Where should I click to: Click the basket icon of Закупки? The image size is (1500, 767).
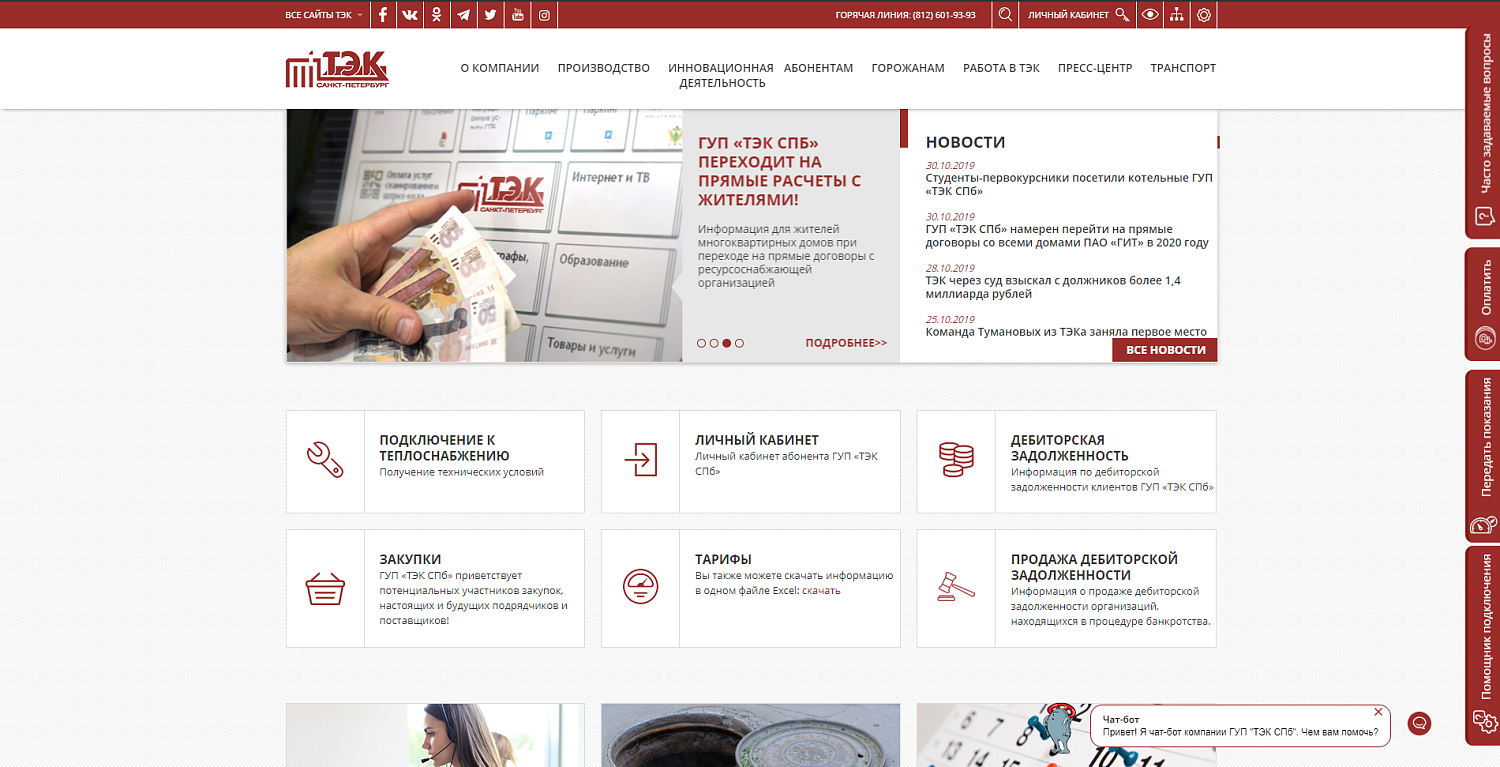(x=325, y=589)
